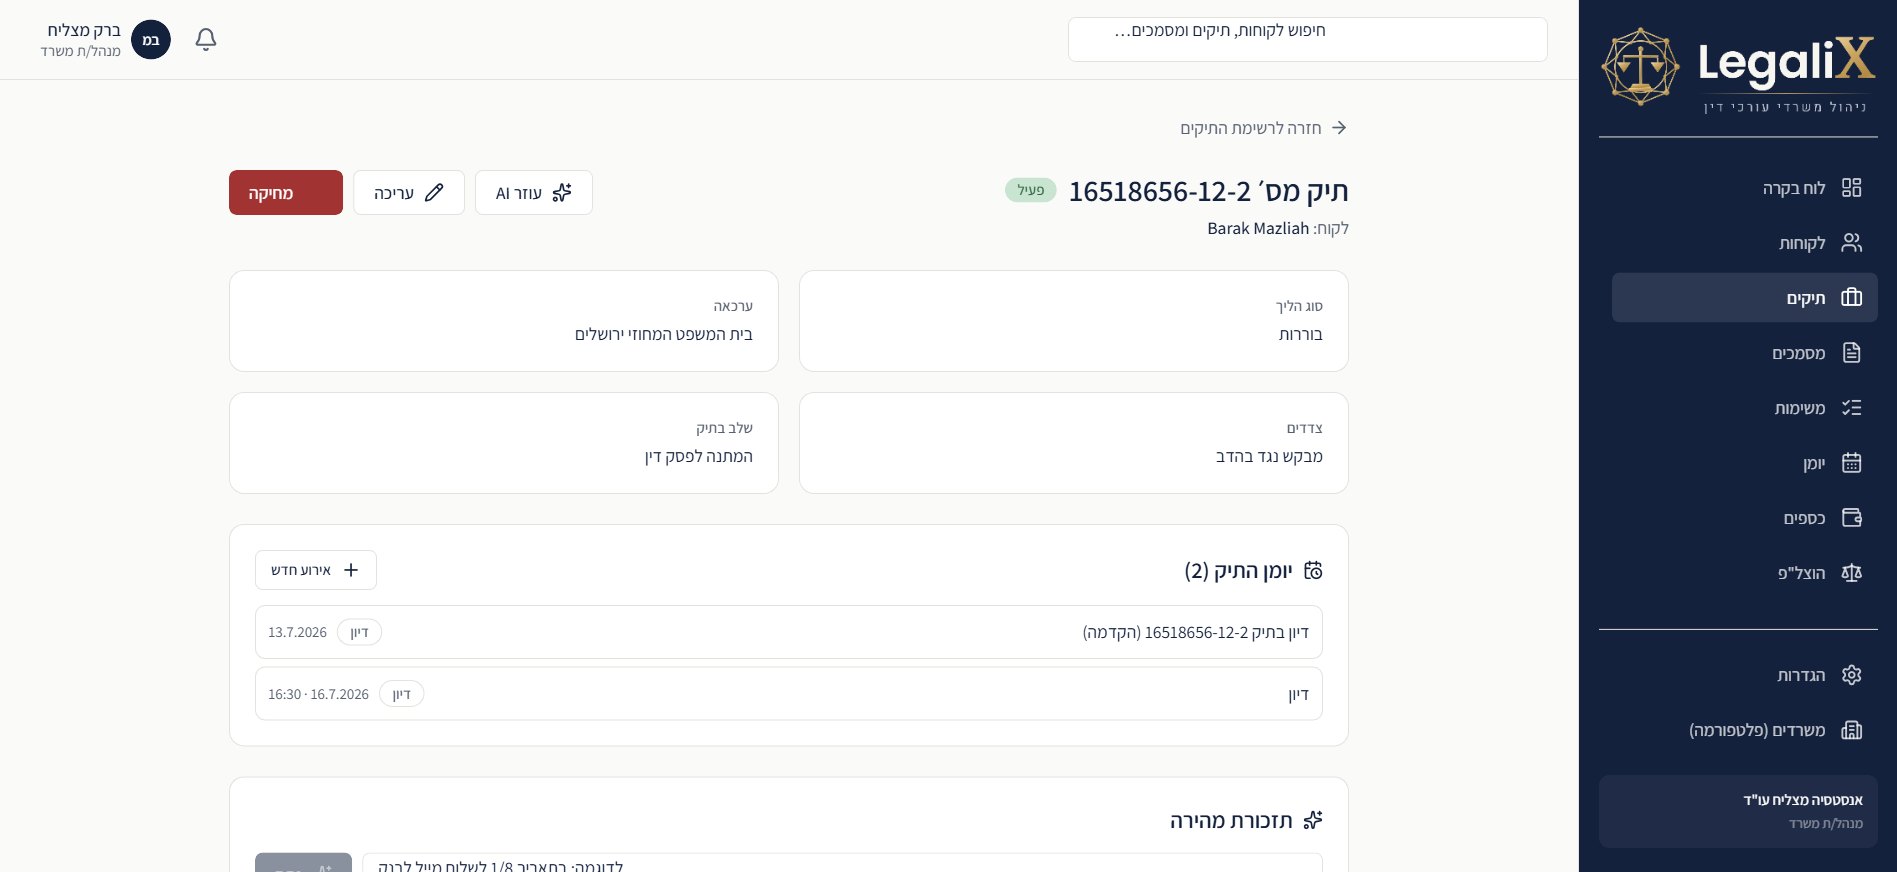Open משימות sidebar item
Image resolution: width=1897 pixels, height=872 pixels.
click(x=1744, y=408)
